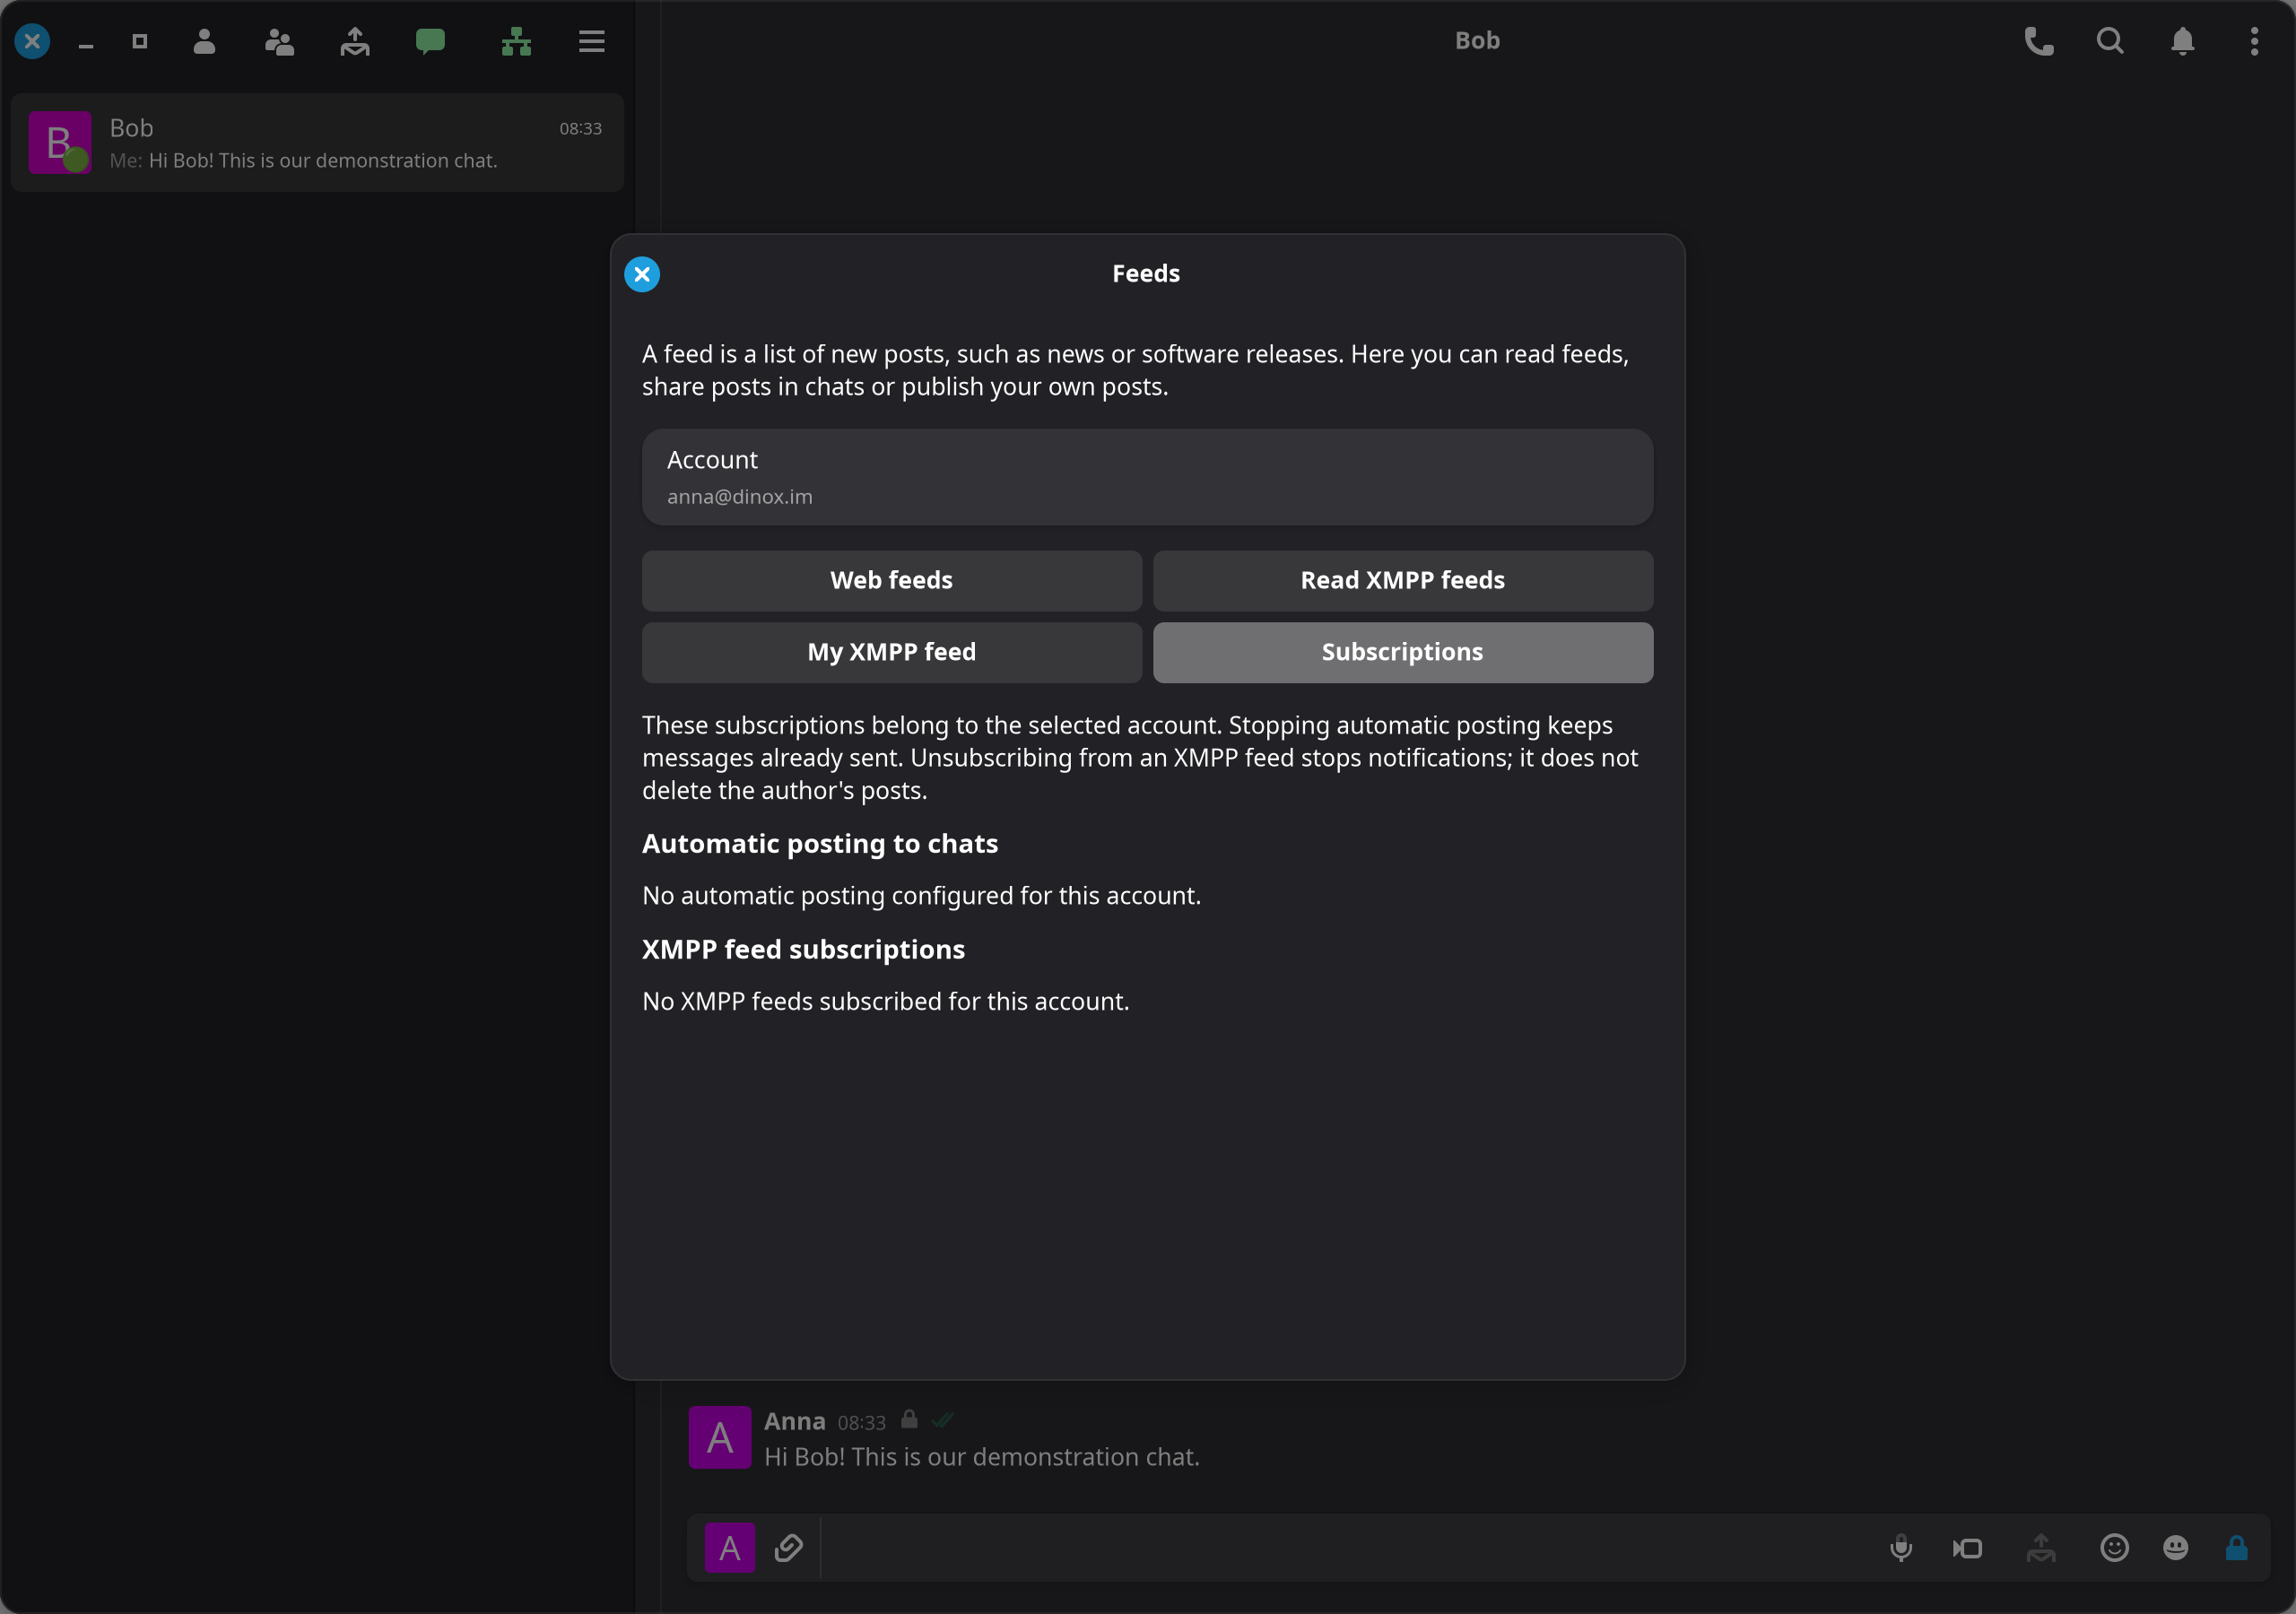Record voice message with microphone icon
Viewport: 2296px width, 1614px height.
coord(1901,1548)
